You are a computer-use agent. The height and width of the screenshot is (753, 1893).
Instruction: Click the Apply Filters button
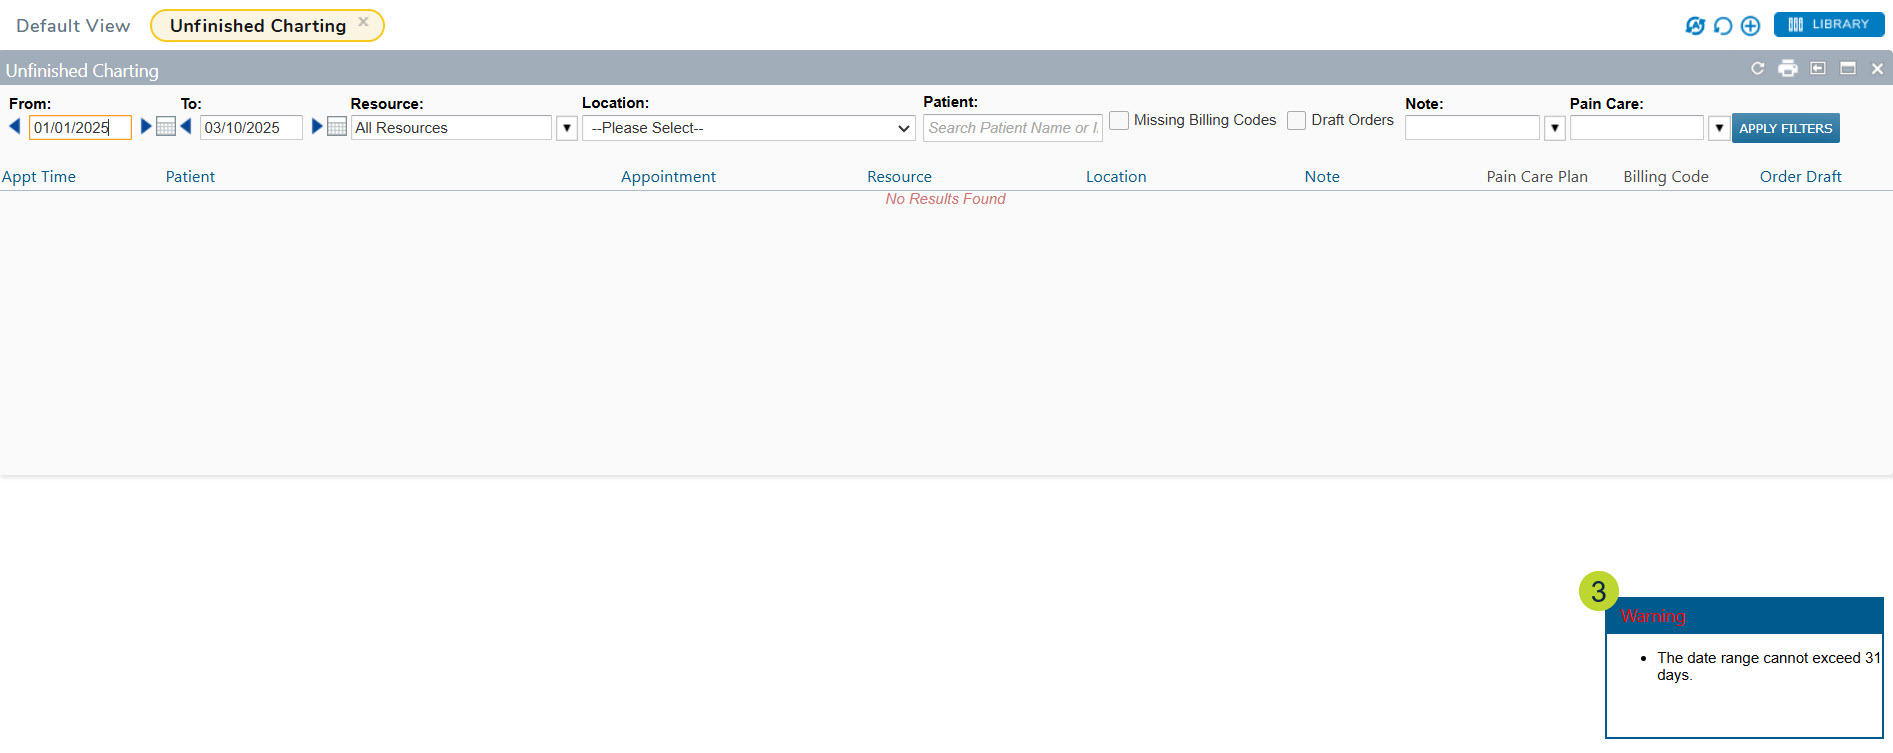(x=1785, y=128)
